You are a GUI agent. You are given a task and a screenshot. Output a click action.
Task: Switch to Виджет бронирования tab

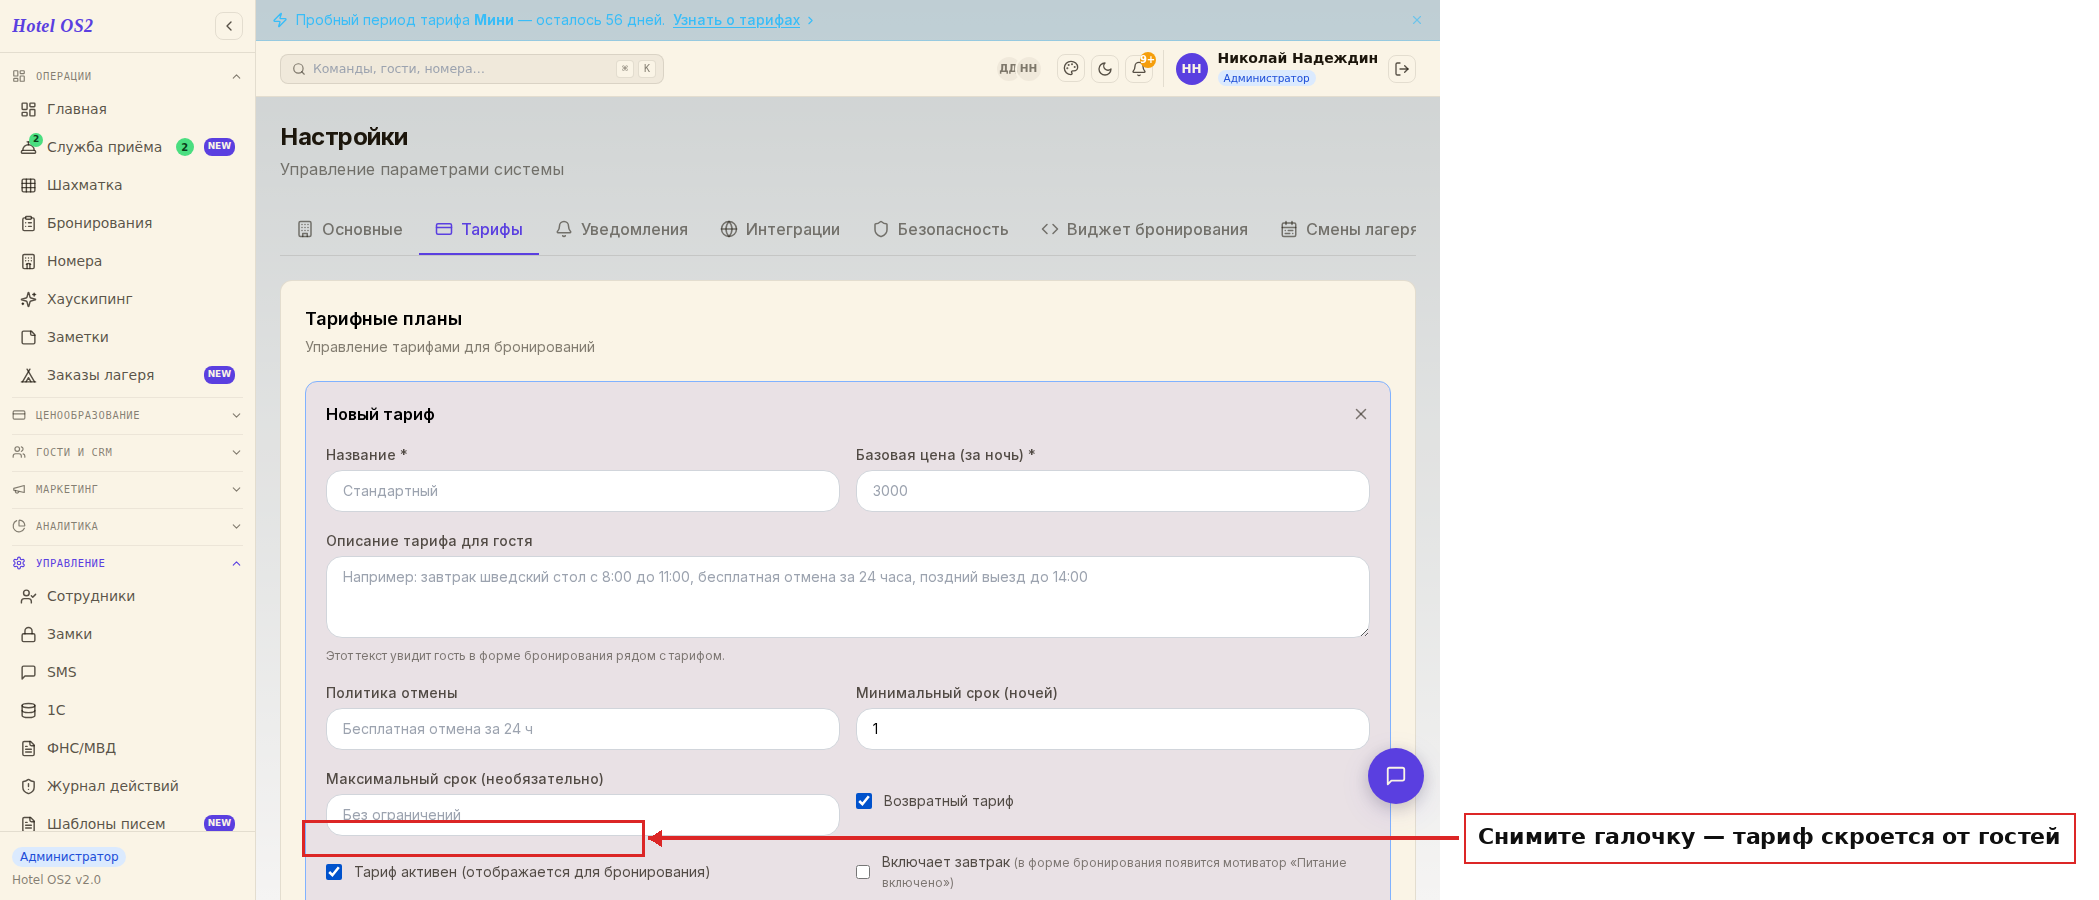tap(1145, 229)
